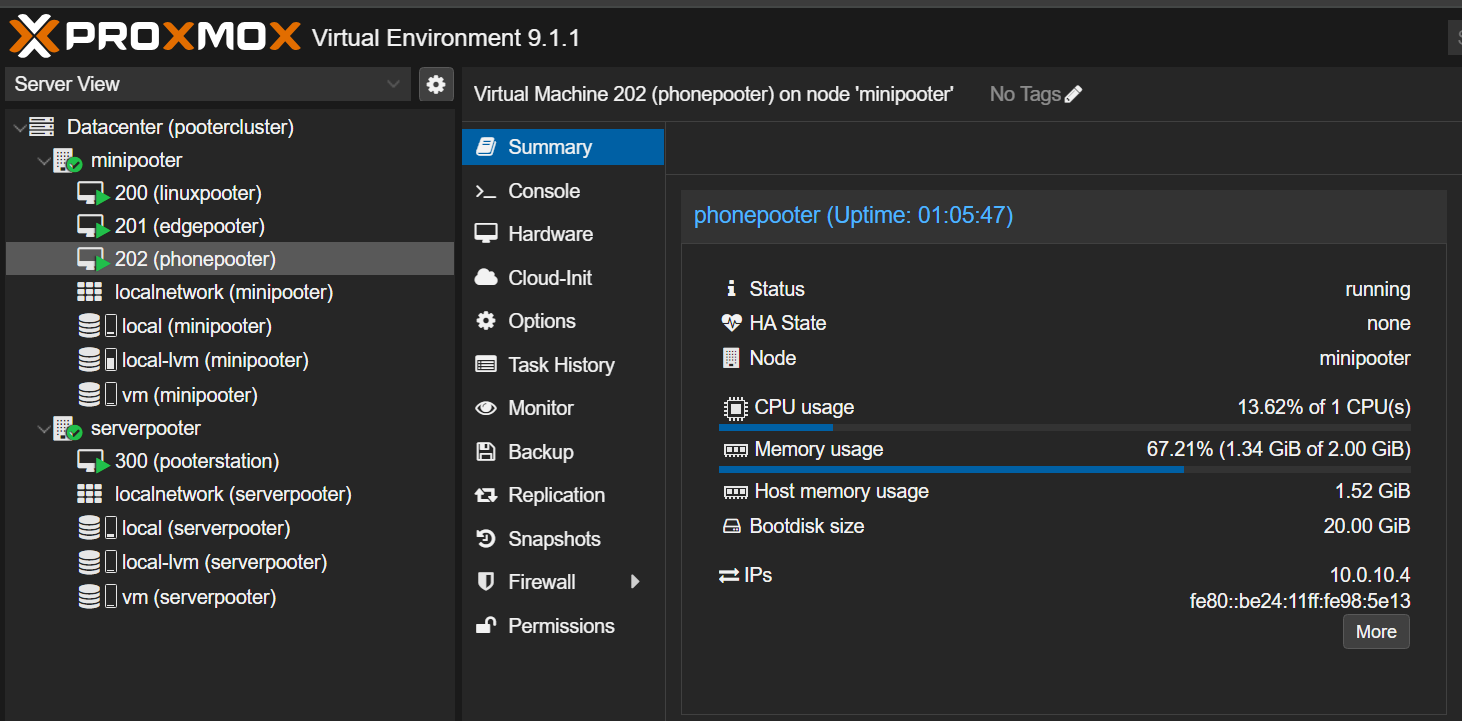Collapse the serverpooter node tree
This screenshot has height=721, width=1462.
[x=44, y=428]
